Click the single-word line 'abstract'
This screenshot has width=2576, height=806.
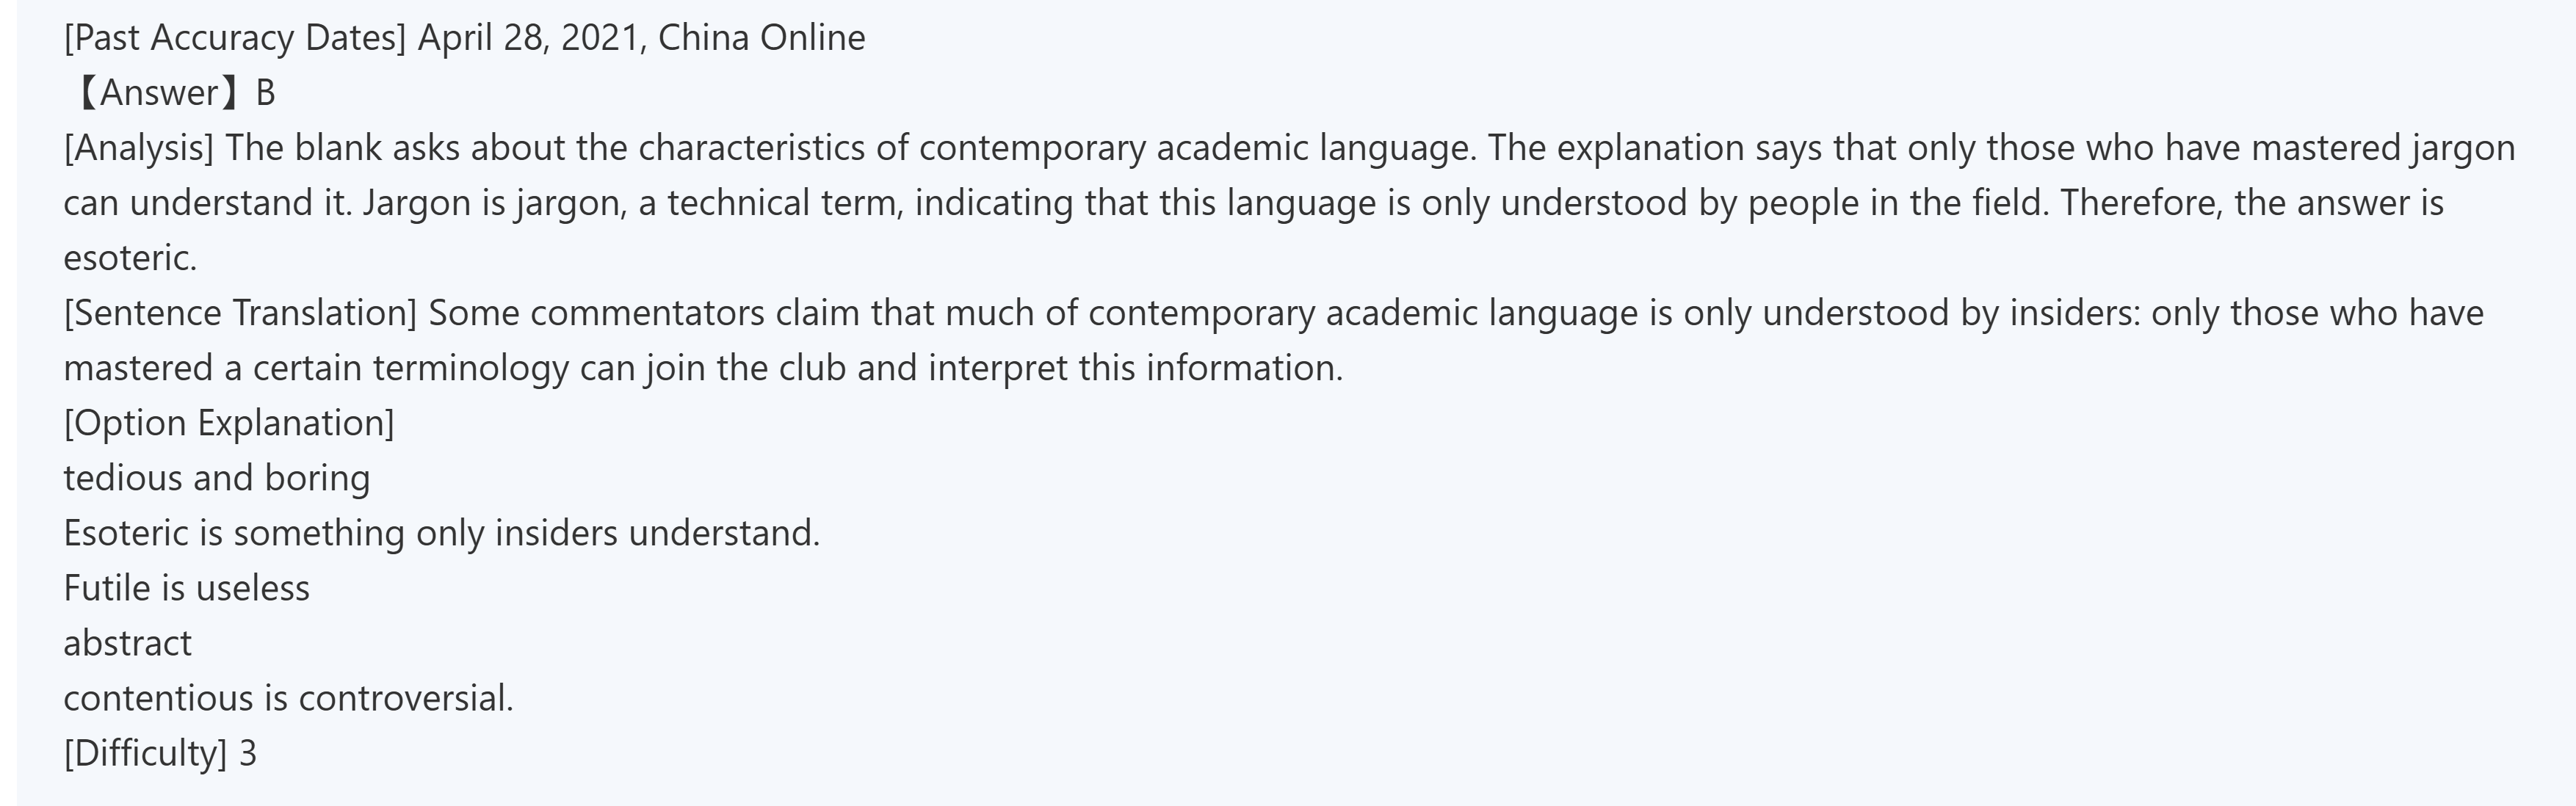pyautogui.click(x=127, y=643)
